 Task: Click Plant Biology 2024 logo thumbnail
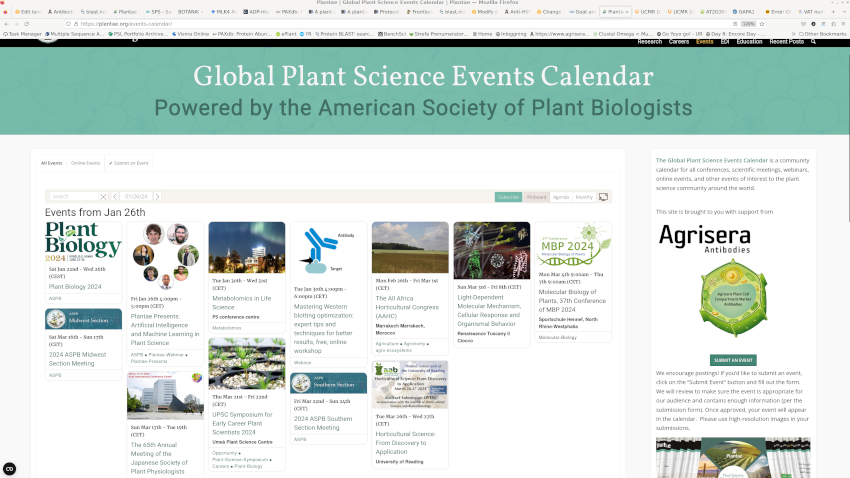tap(83, 242)
